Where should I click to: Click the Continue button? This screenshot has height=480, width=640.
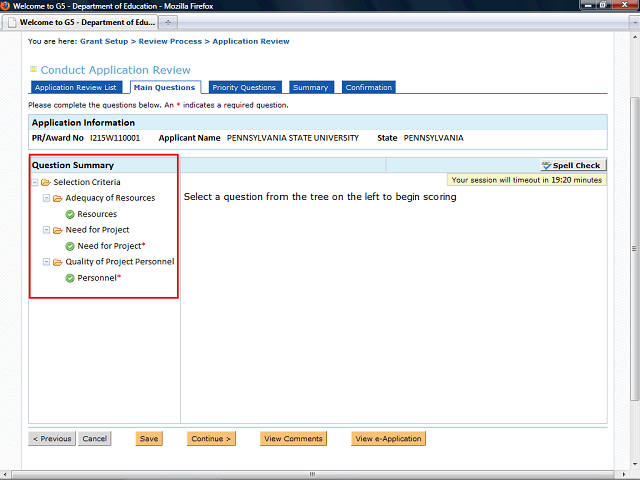tap(211, 439)
